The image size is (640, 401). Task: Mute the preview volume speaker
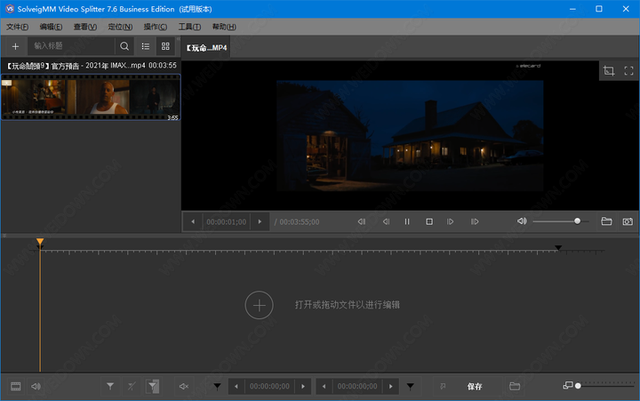click(x=522, y=221)
